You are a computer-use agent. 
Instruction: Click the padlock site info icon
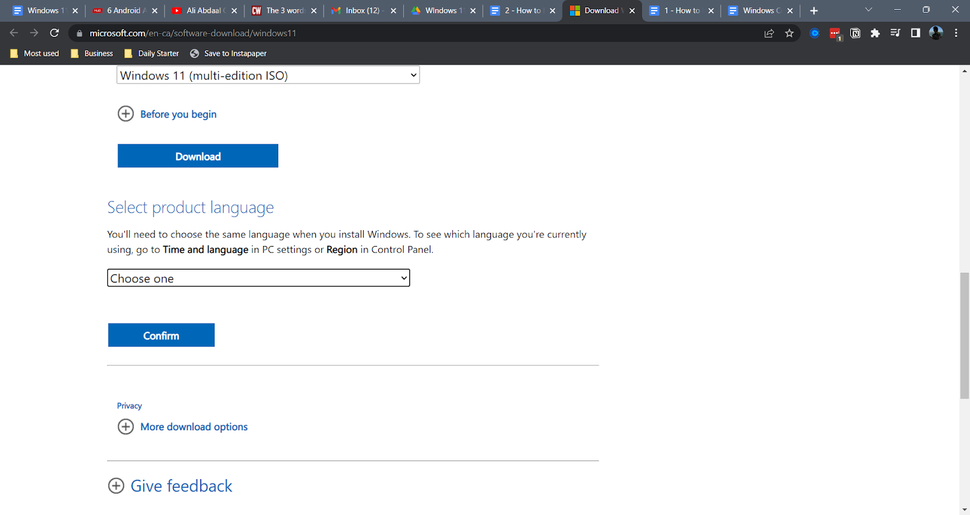[x=79, y=33]
